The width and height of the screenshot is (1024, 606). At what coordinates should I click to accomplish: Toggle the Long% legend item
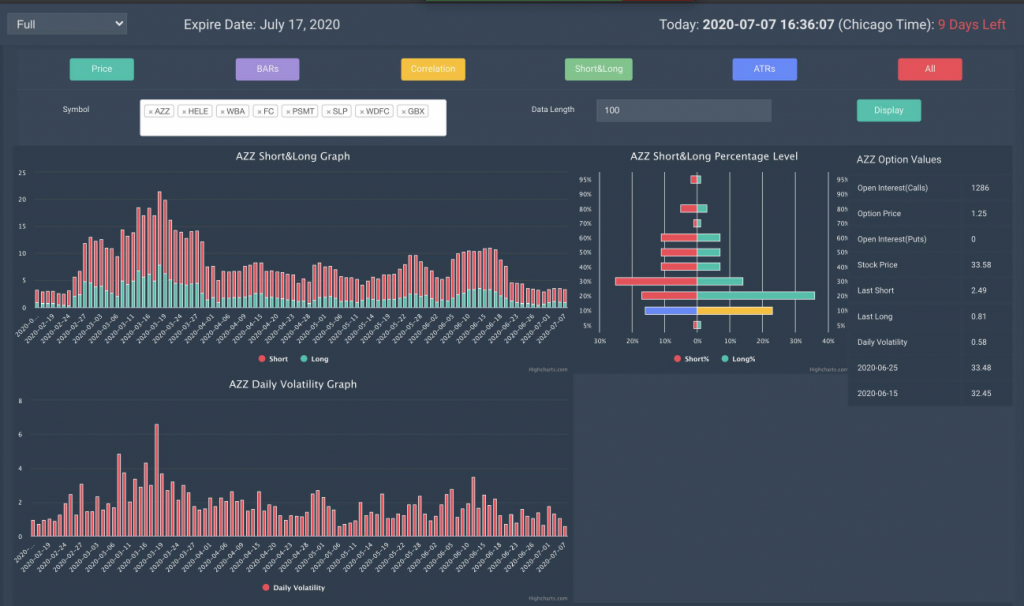[739, 359]
